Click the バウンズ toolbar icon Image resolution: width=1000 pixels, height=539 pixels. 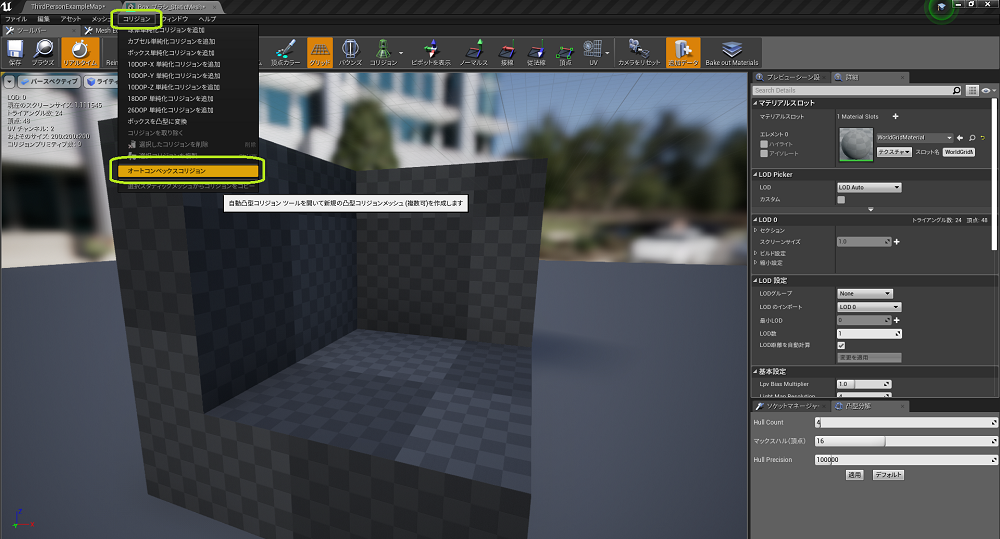(x=350, y=52)
